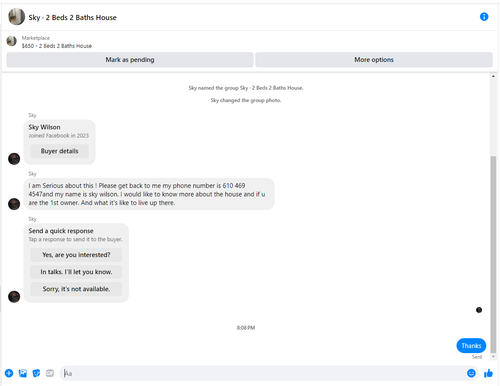Click the sent 'Thanks' message bubble
This screenshot has width=500, height=386.
point(471,346)
